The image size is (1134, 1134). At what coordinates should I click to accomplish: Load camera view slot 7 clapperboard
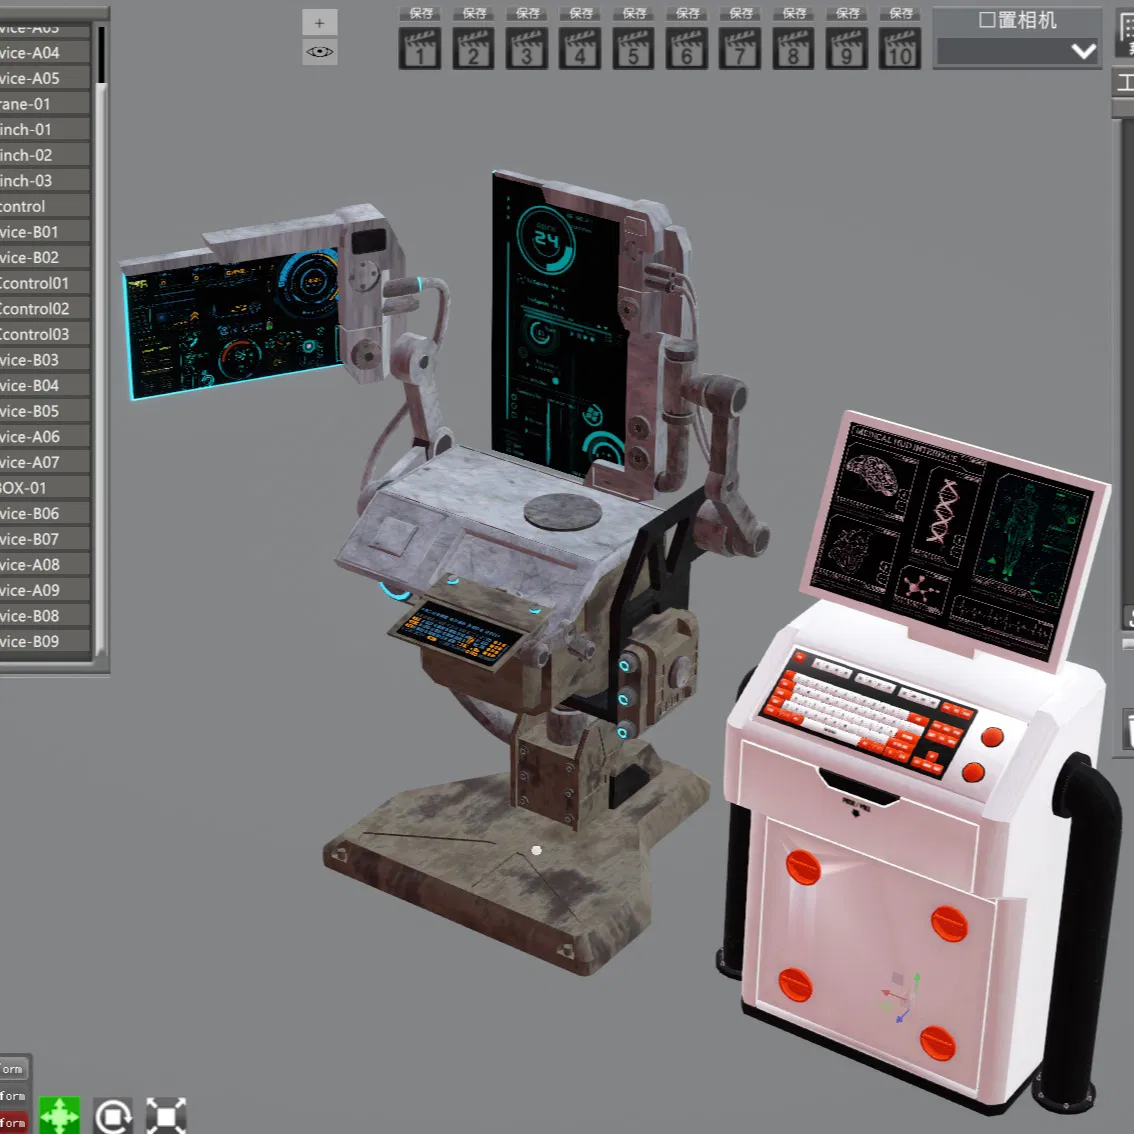coord(740,48)
